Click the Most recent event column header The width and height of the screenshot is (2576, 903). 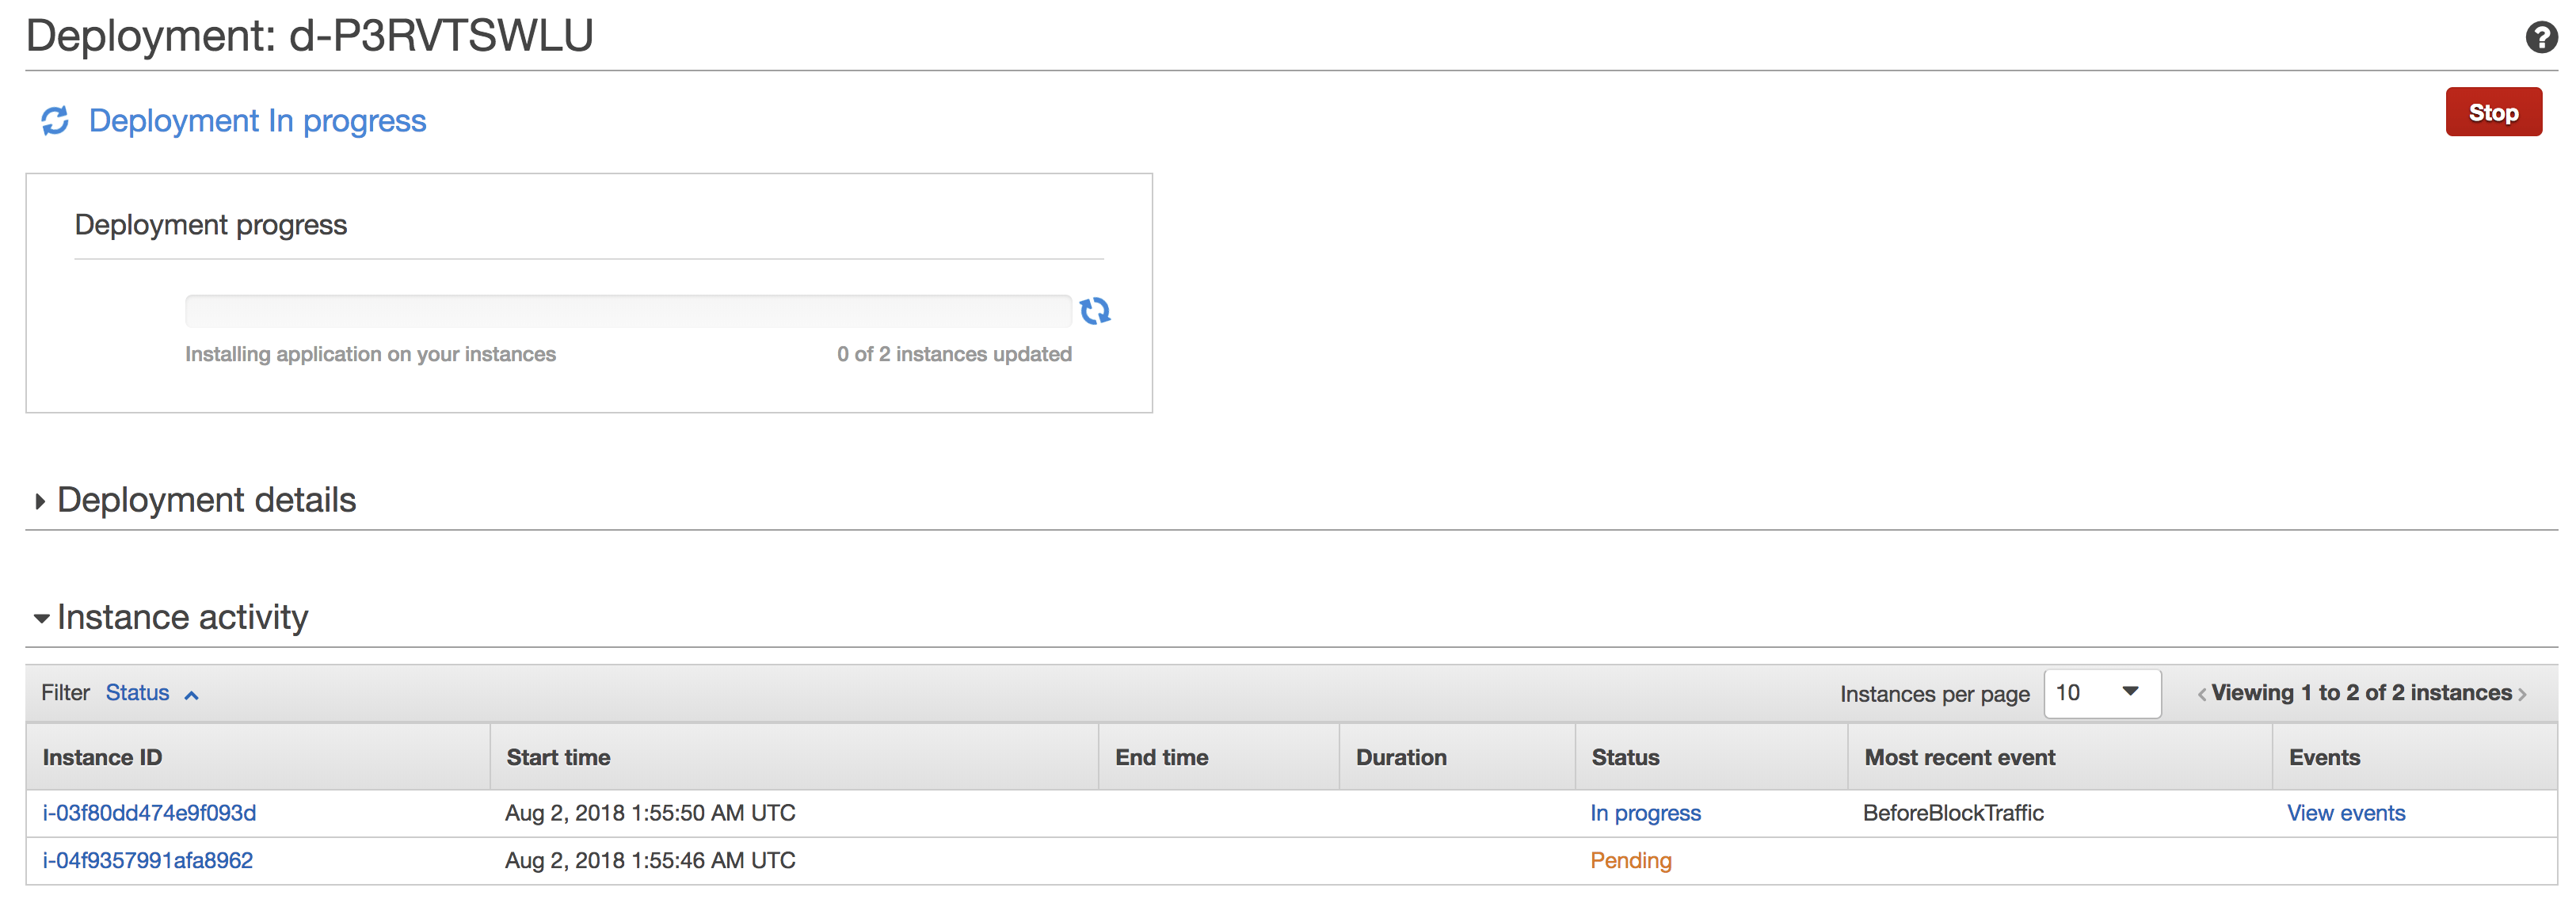[x=1959, y=757]
